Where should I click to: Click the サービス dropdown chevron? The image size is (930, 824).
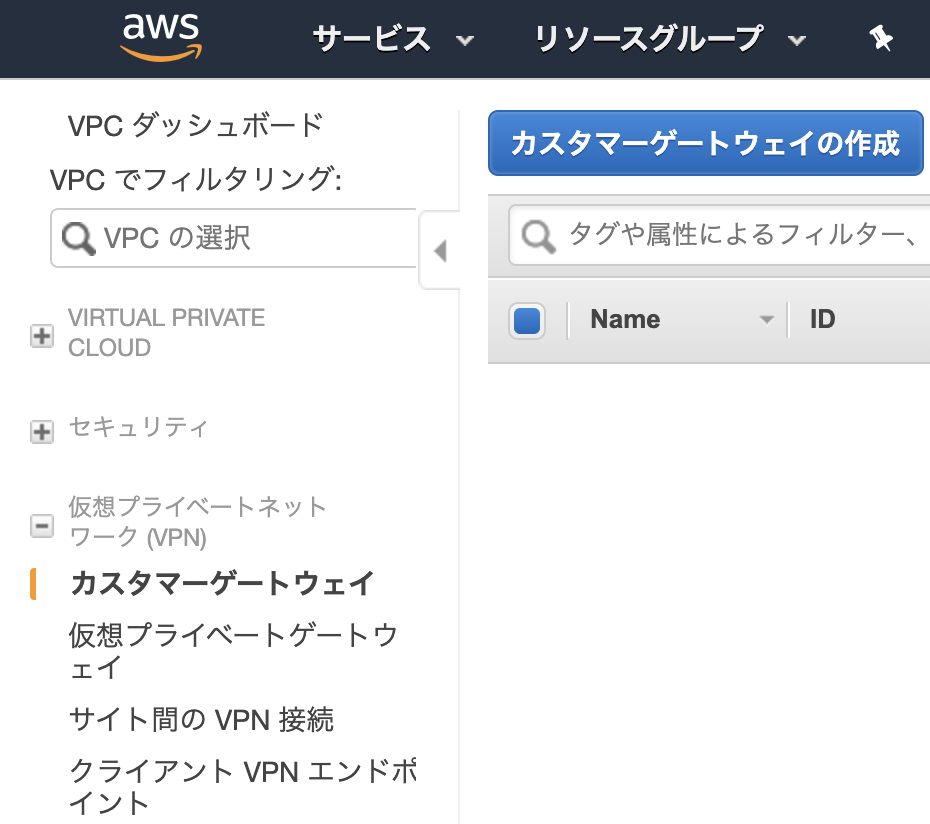[464, 40]
